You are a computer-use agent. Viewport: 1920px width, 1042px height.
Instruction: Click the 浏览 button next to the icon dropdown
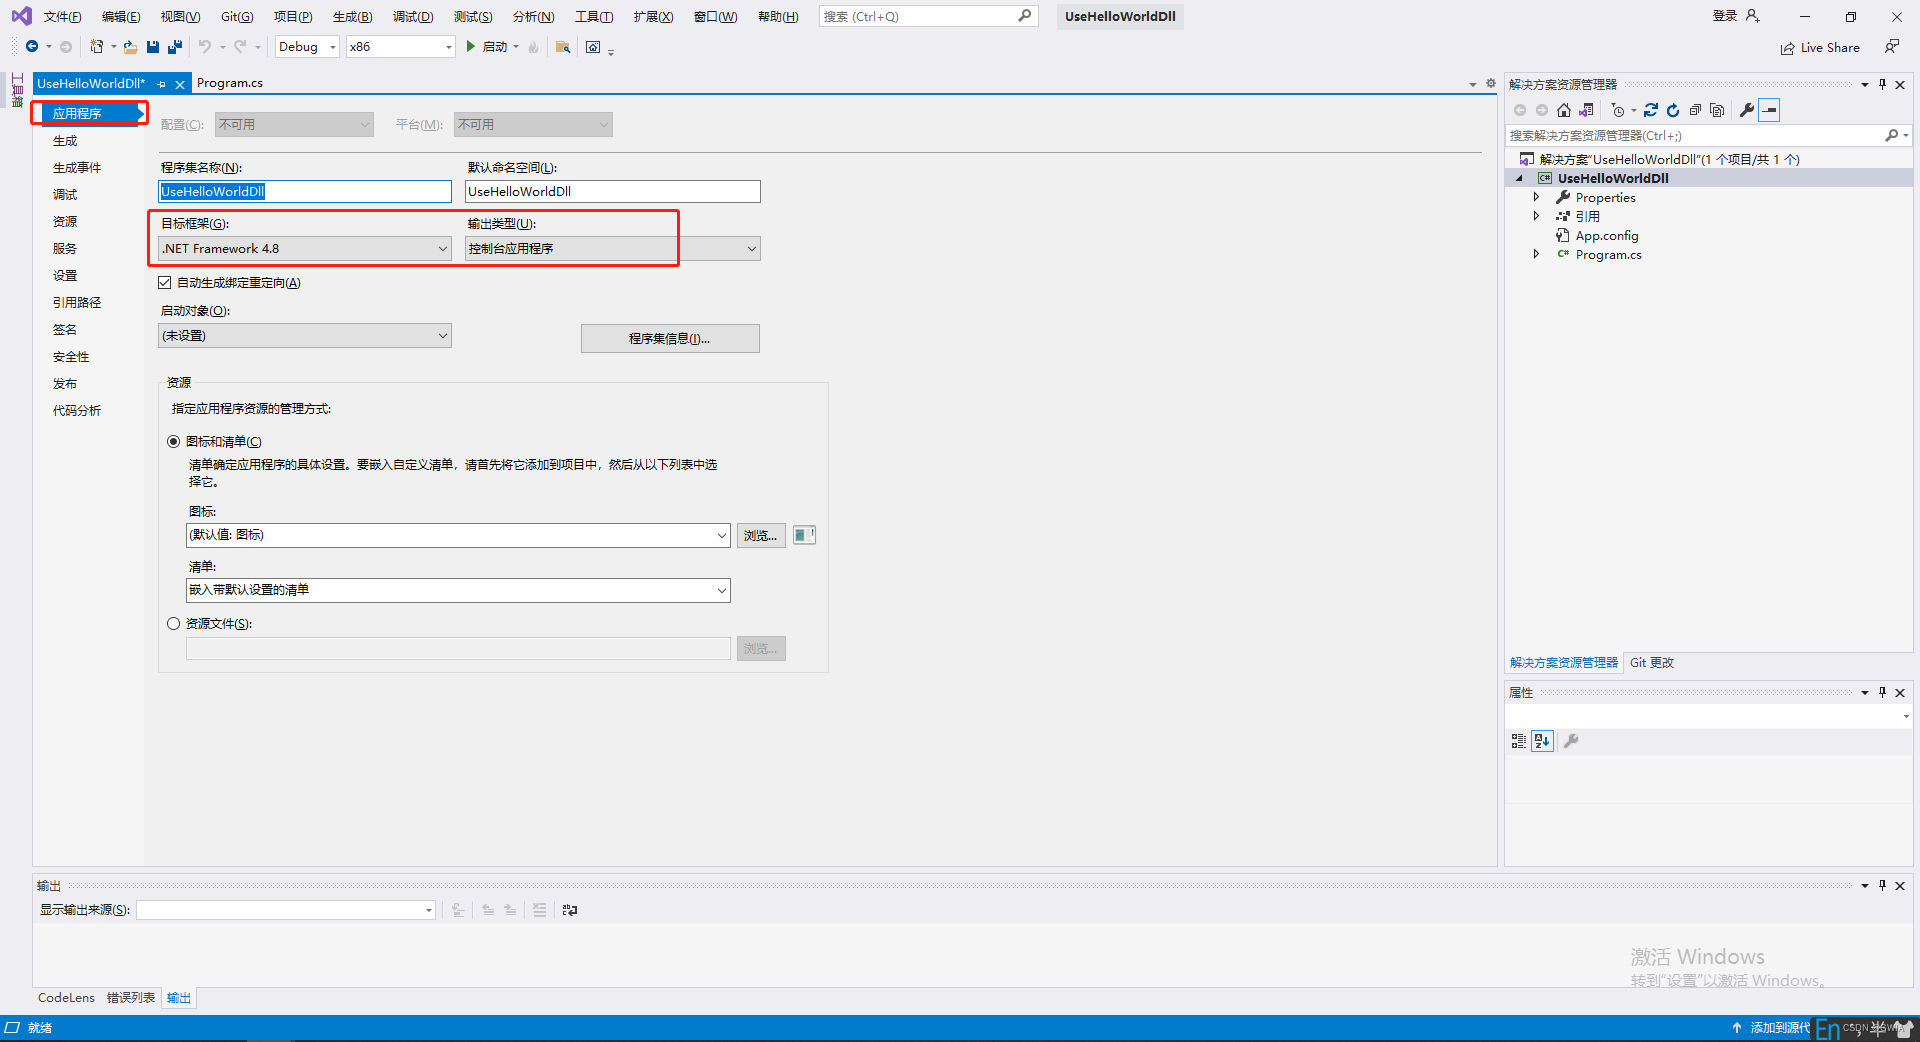[761, 536]
